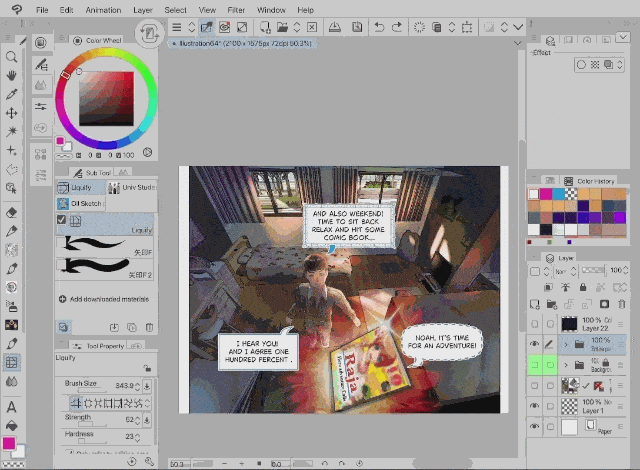This screenshot has width=640, height=470.
Task: Toggle visibility of Paper layer
Action: pos(534,426)
